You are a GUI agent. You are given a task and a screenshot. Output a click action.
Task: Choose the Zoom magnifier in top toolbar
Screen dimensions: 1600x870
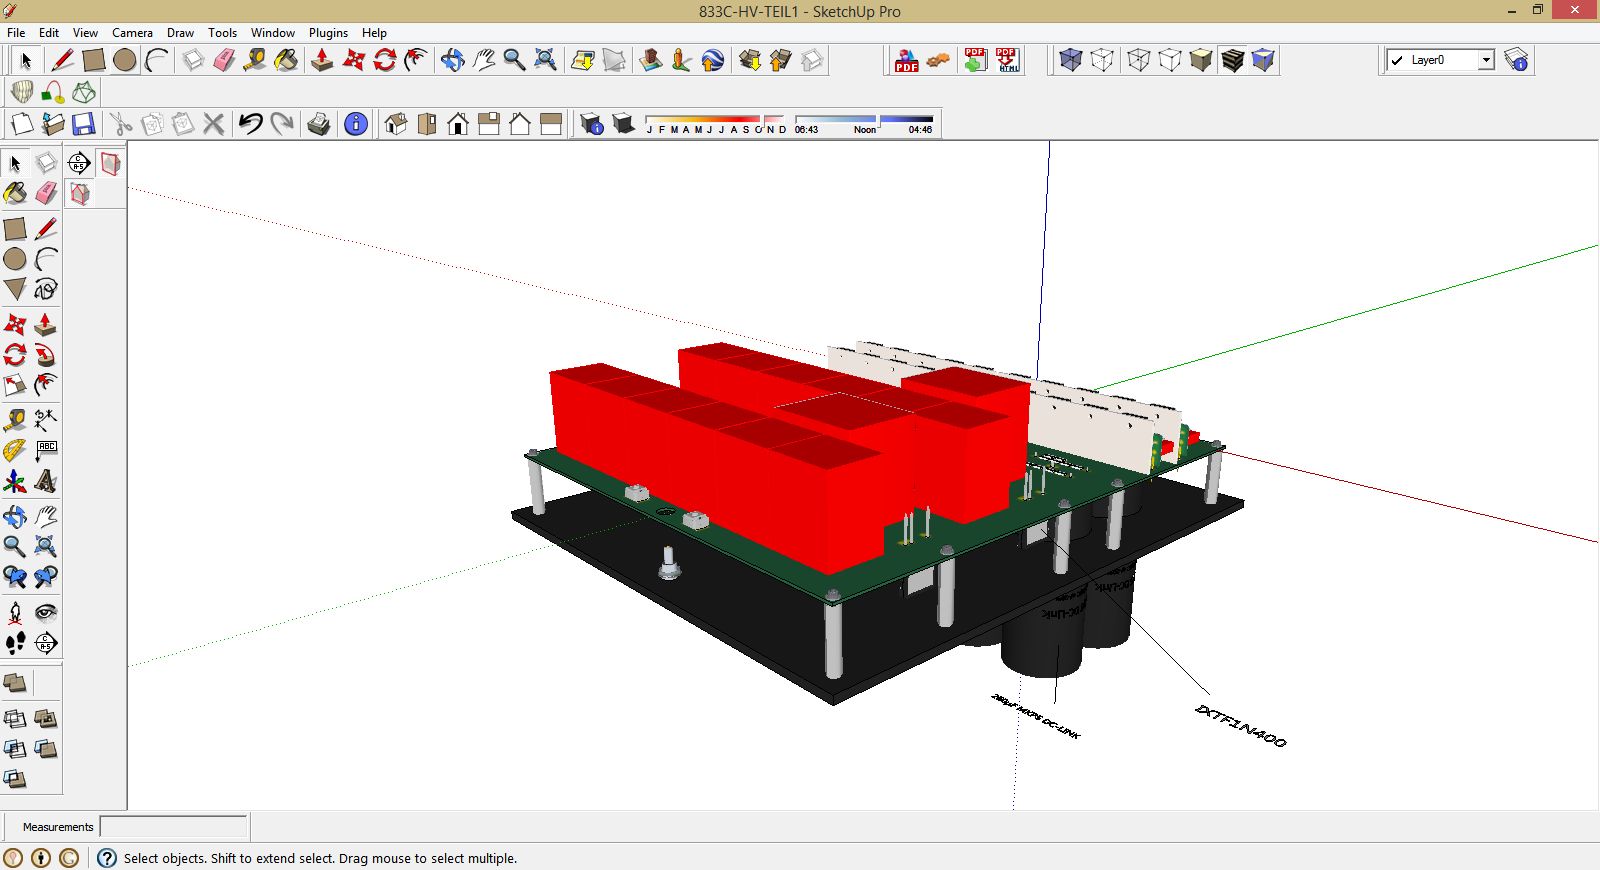(x=514, y=60)
